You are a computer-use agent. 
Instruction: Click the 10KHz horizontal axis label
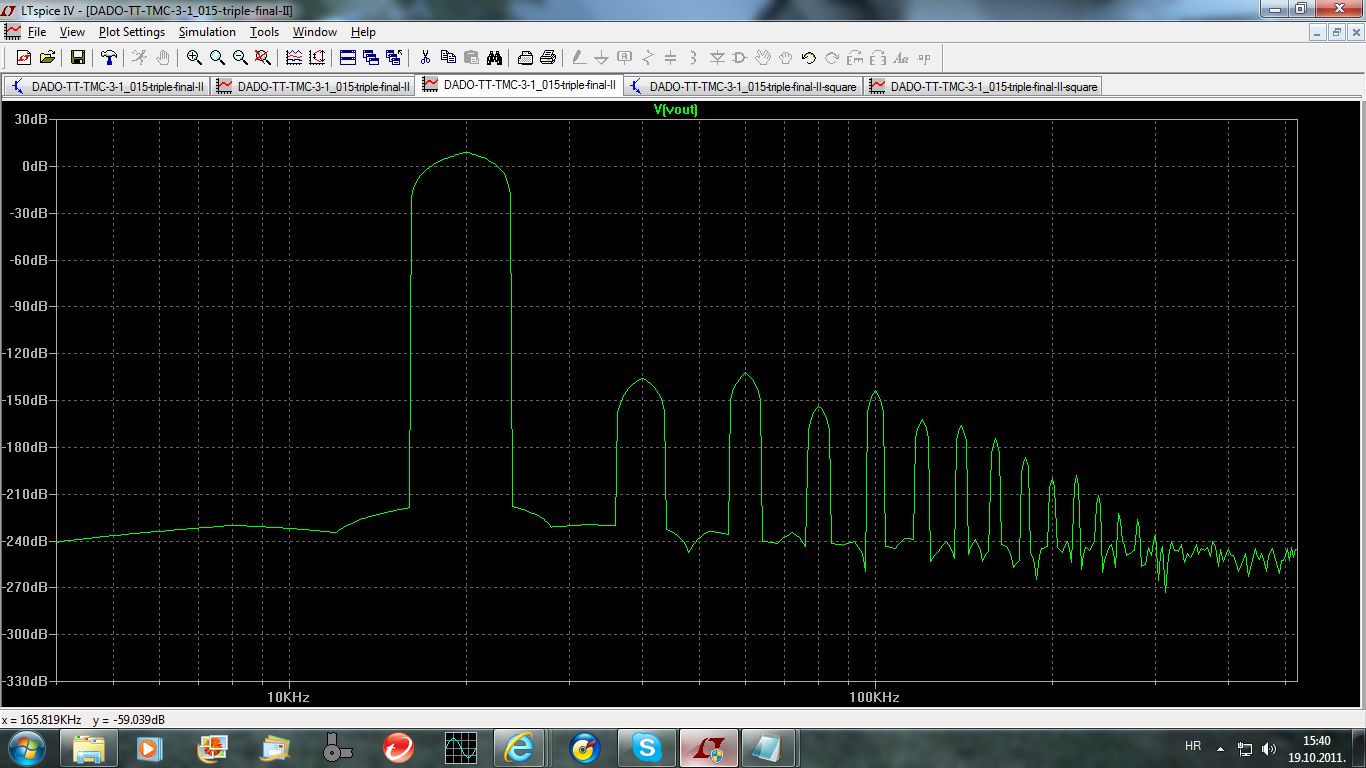coord(287,697)
